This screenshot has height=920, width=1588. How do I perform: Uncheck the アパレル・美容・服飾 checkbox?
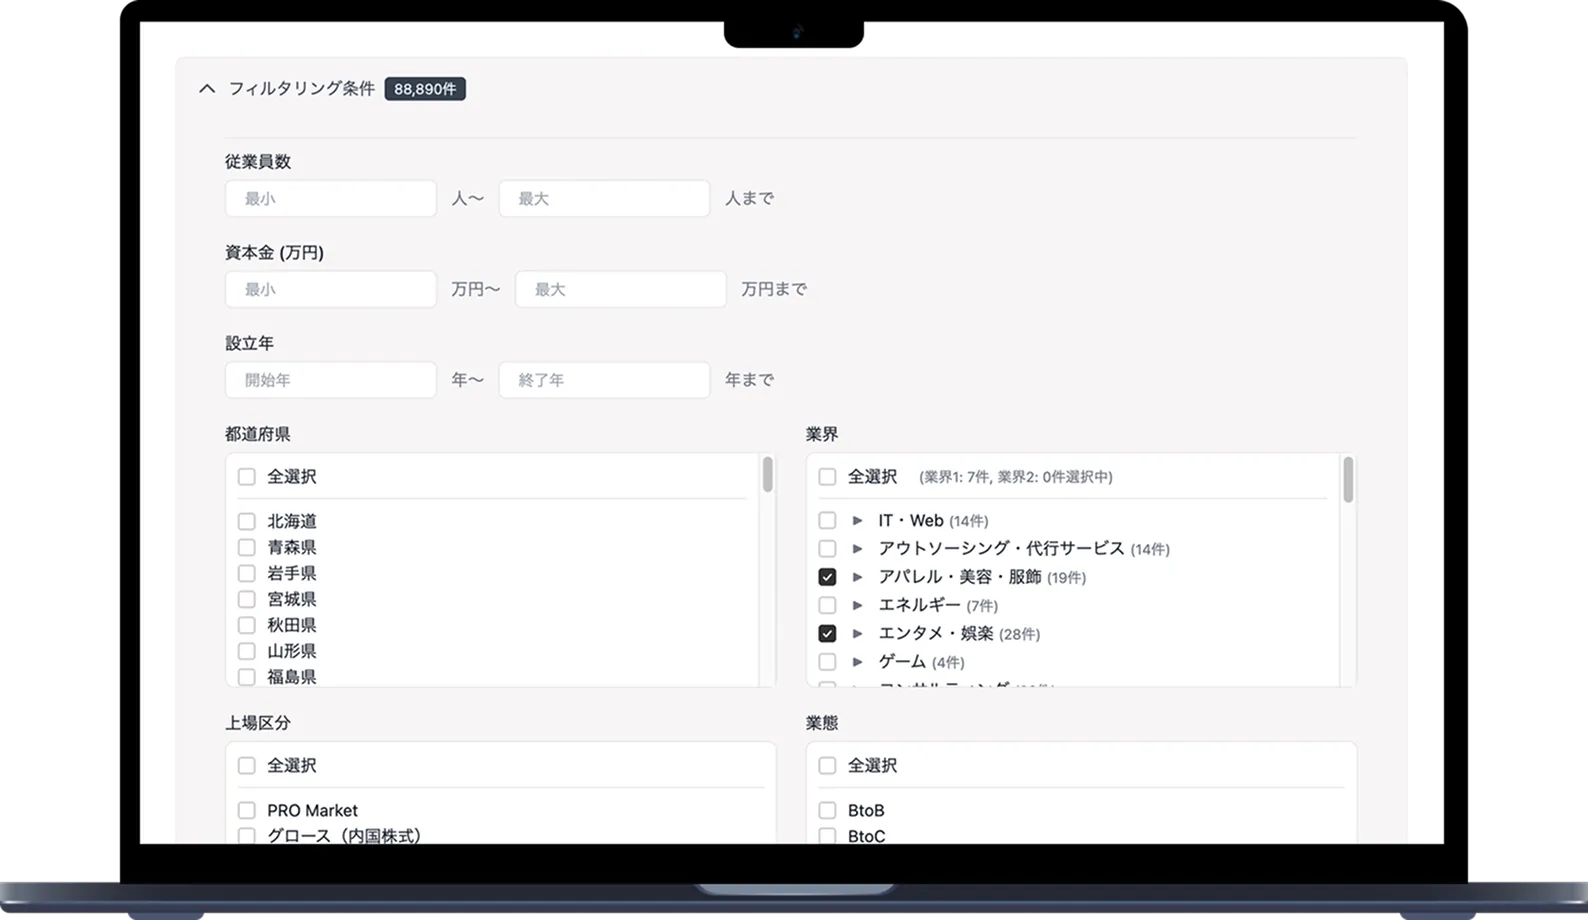pyautogui.click(x=827, y=577)
